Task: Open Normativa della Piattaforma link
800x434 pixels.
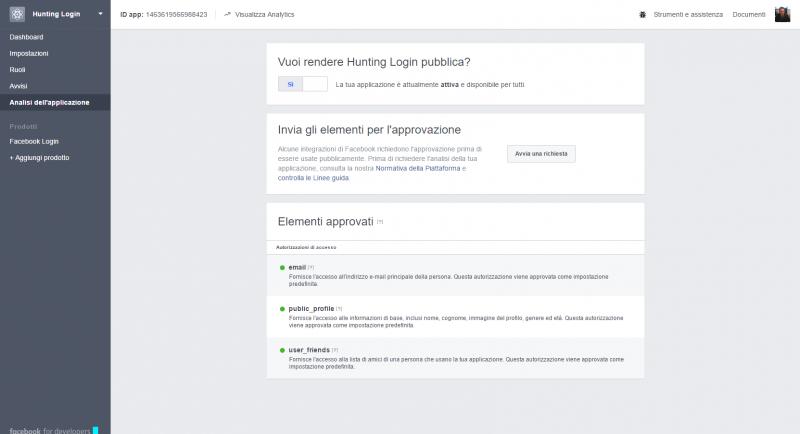Action: 417,168
